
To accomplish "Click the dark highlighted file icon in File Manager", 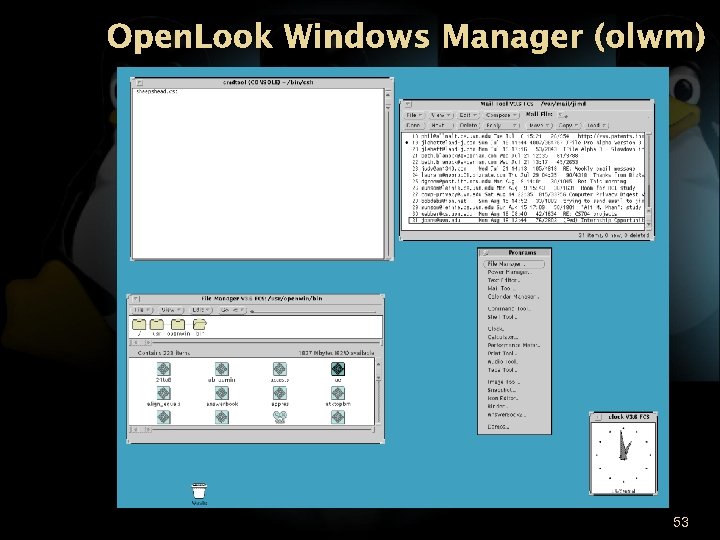I will coord(338,369).
